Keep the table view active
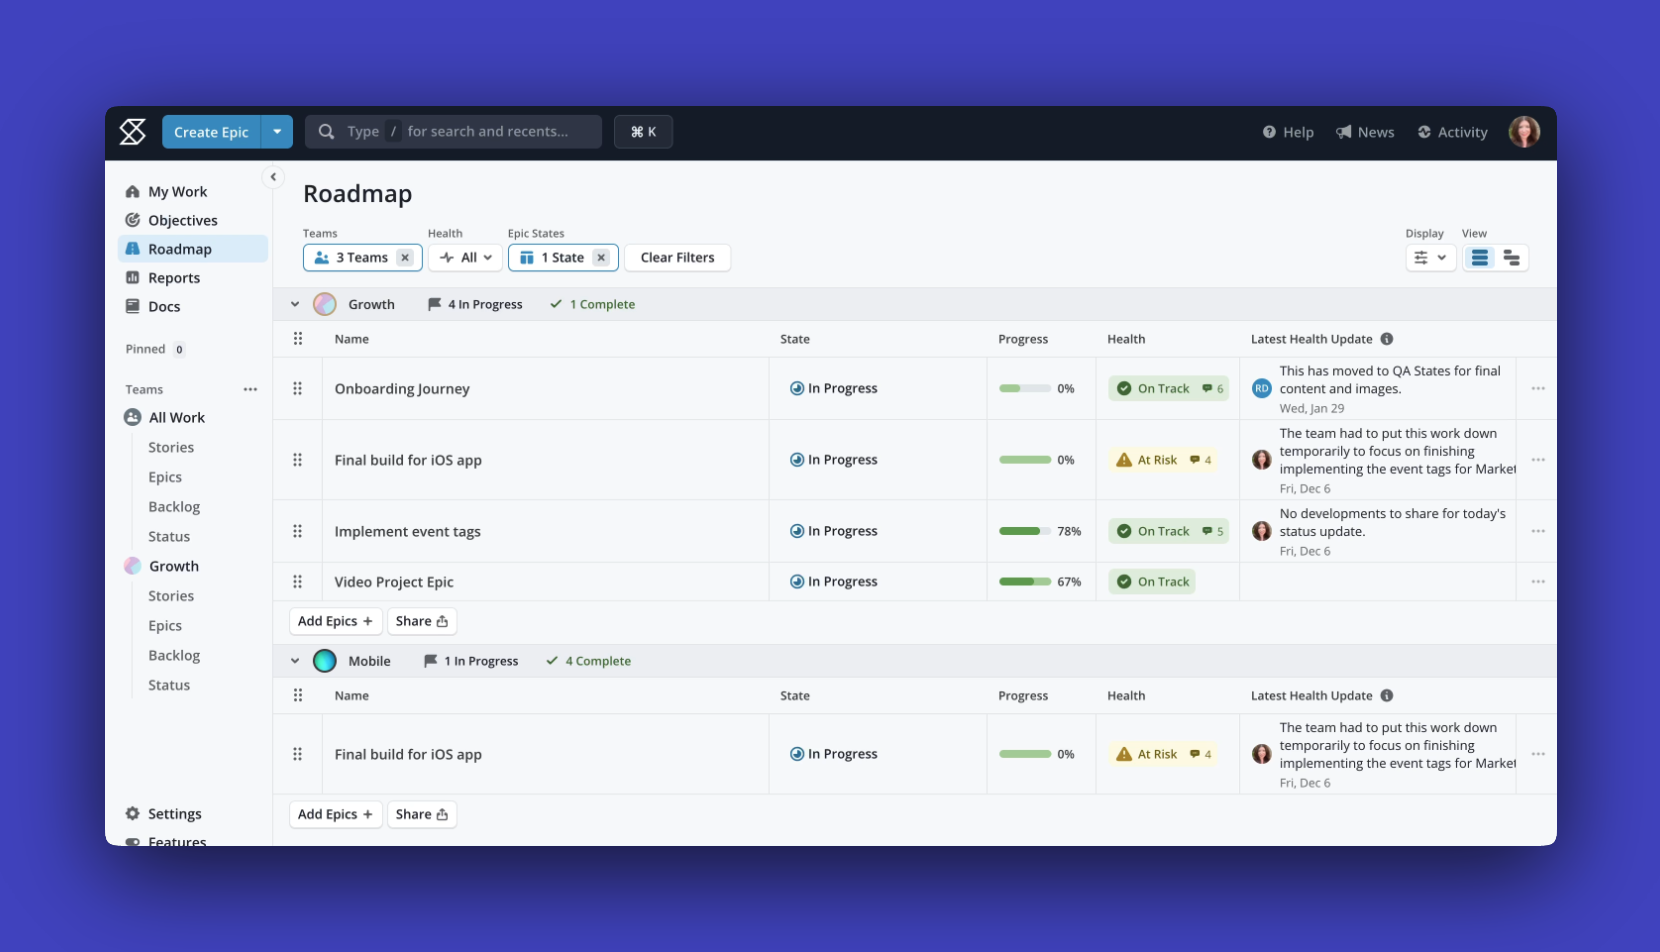1660x952 pixels. tap(1480, 257)
